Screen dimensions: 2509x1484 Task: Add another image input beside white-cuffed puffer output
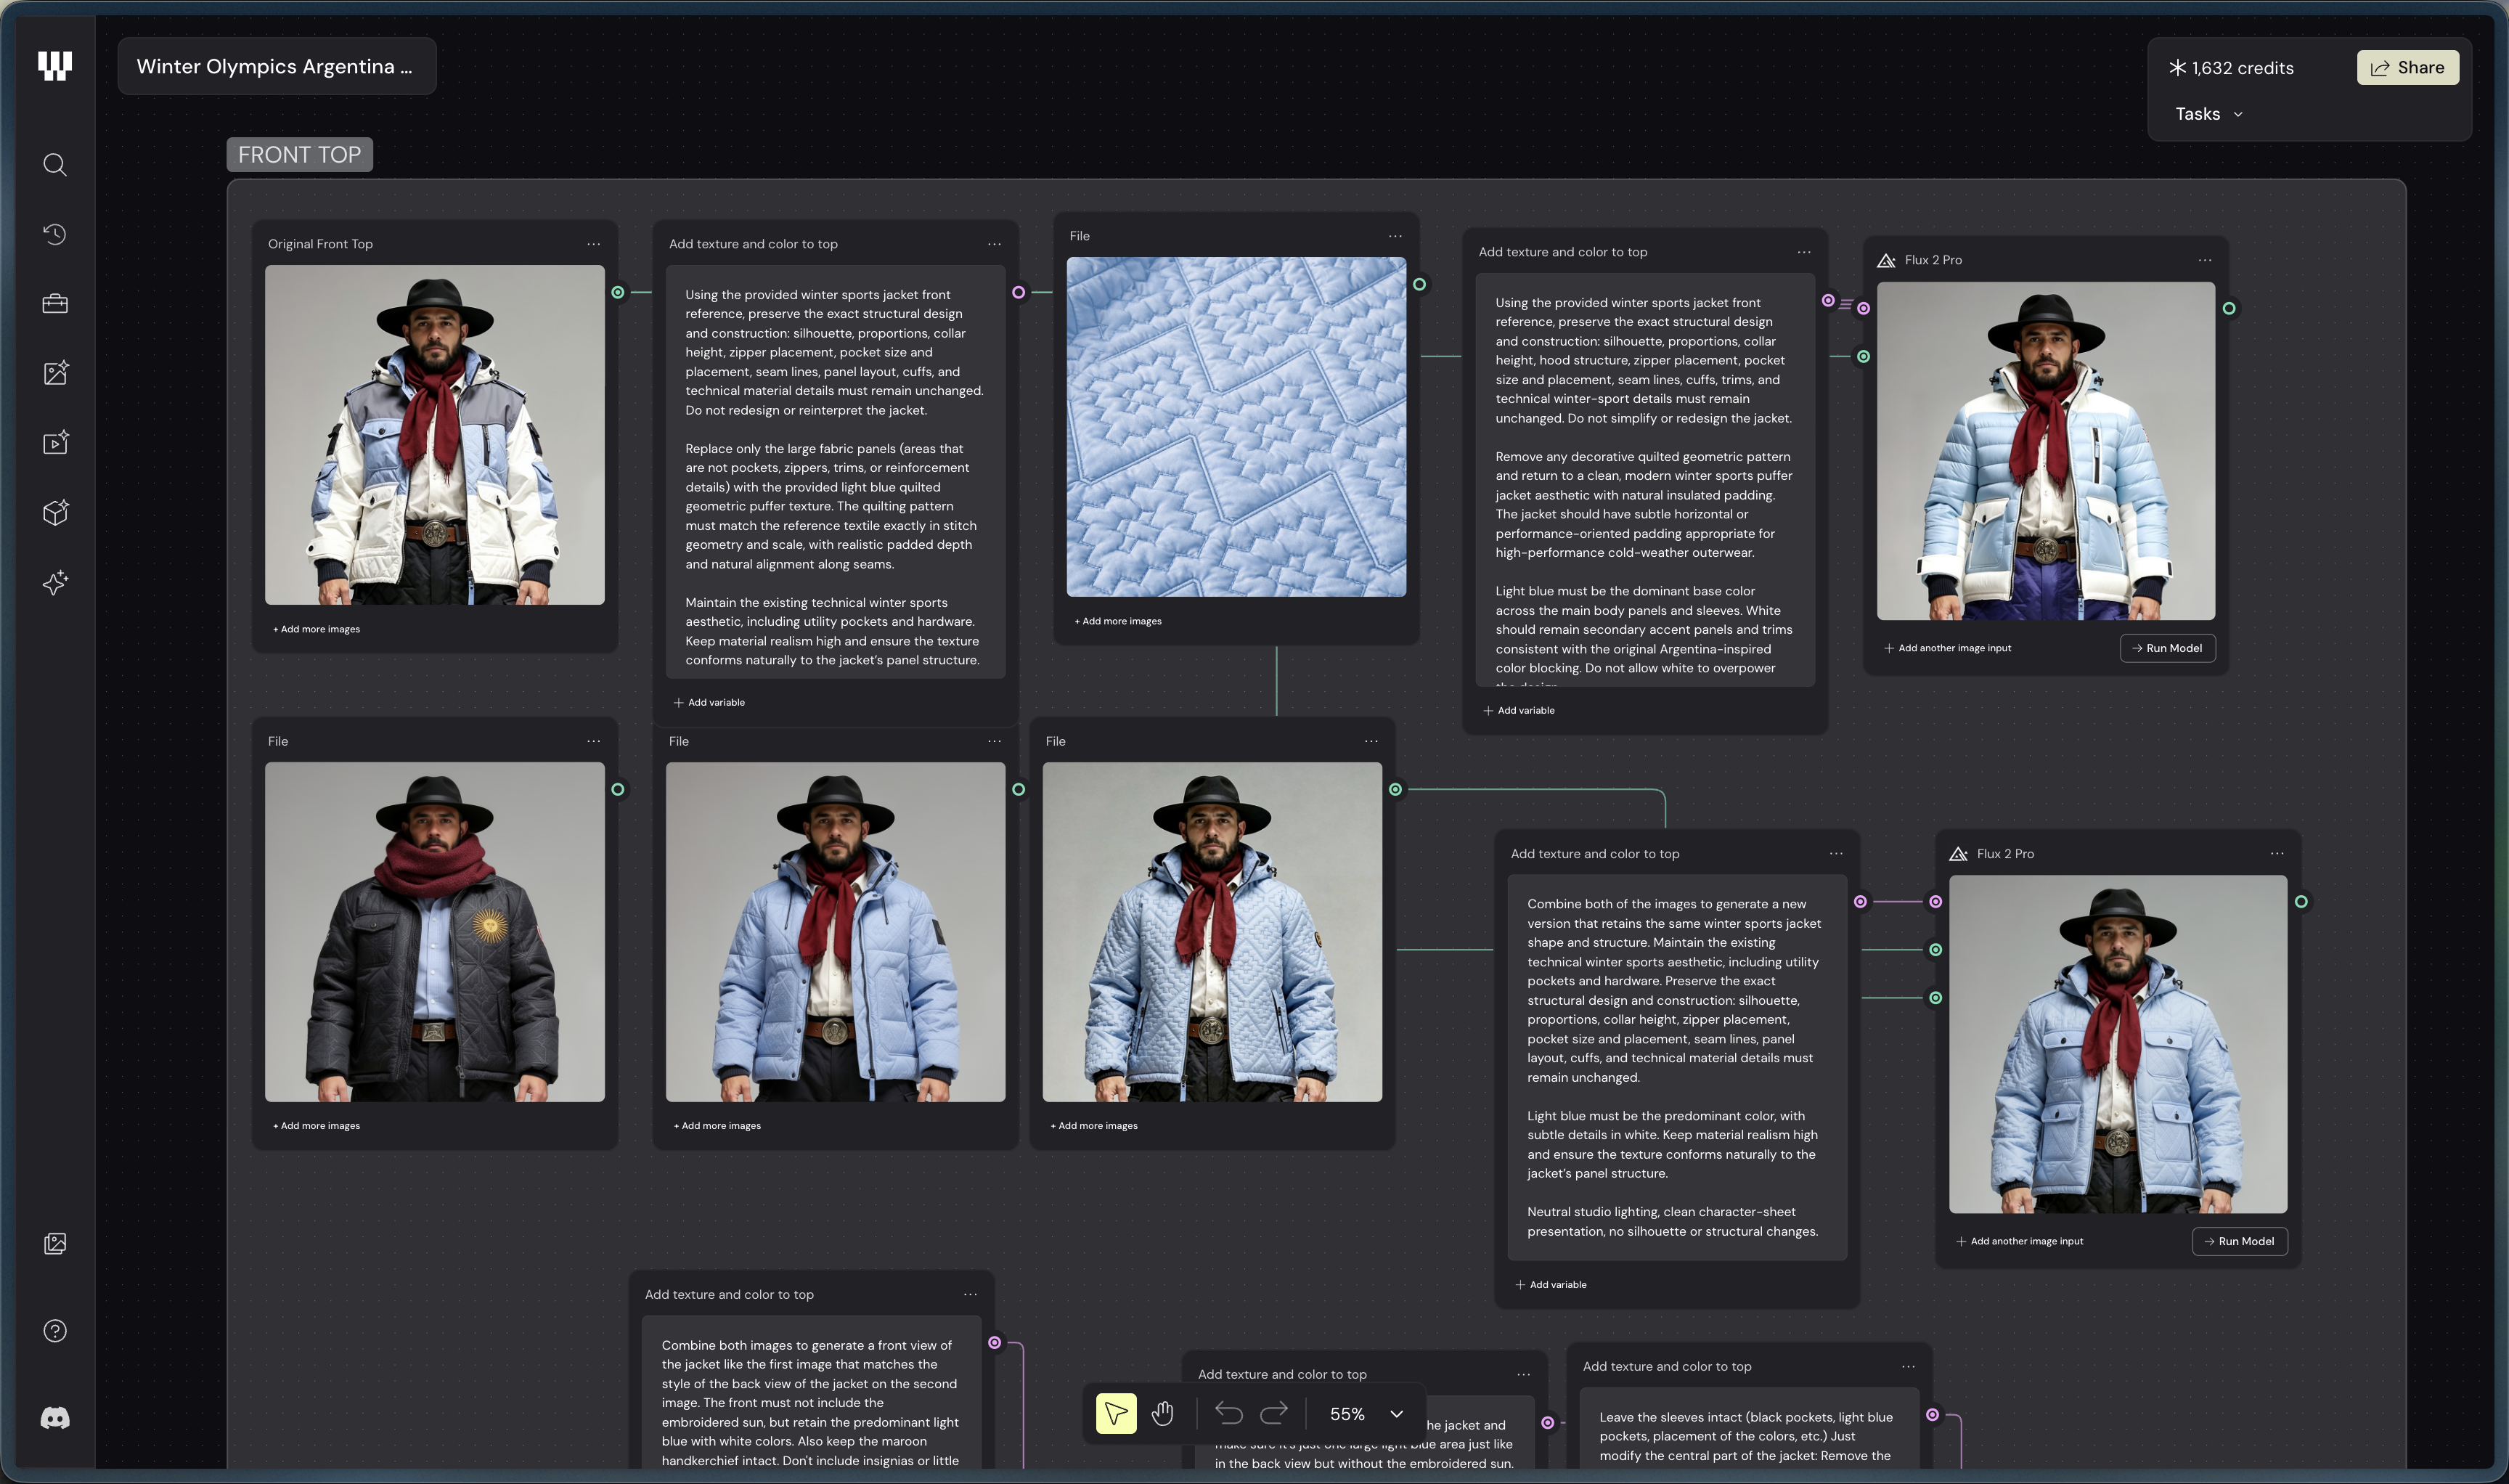pos(1948,648)
